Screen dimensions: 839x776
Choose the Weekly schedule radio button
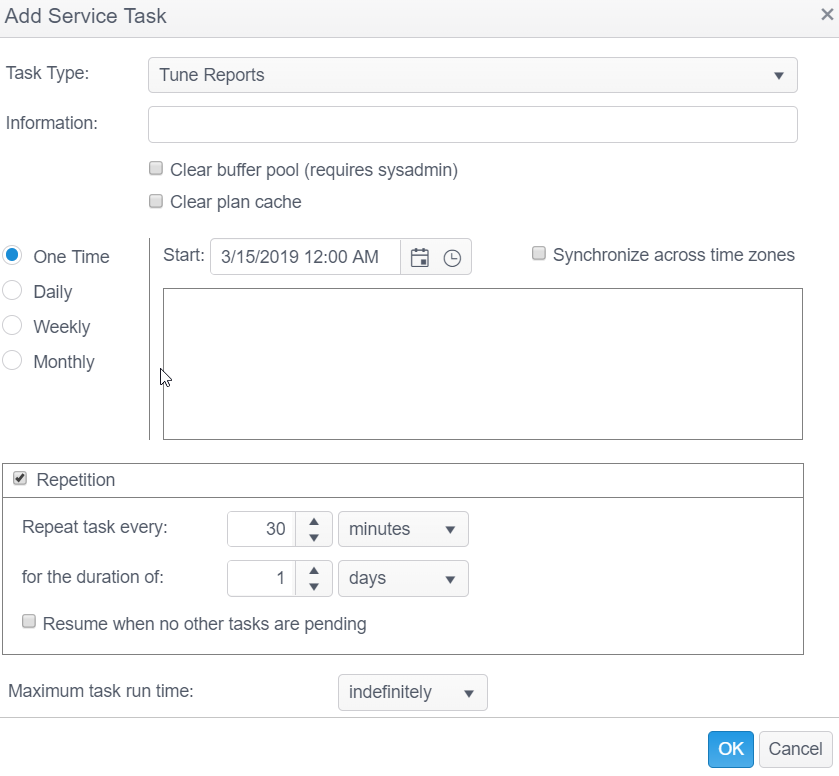click(12, 326)
